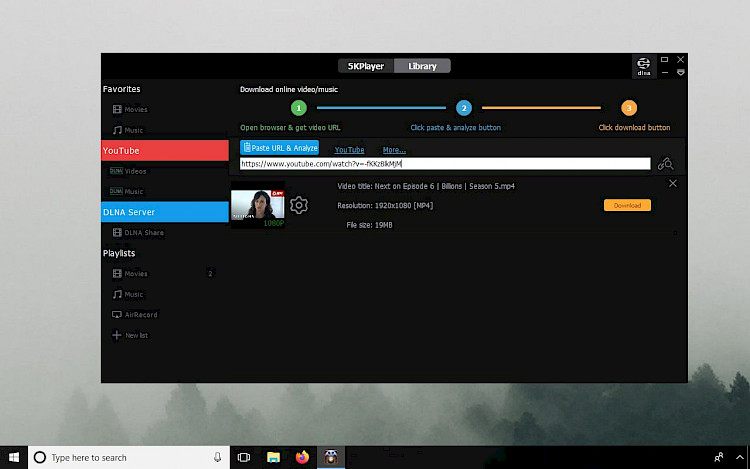The width and height of the screenshot is (750, 469).
Task: Switch to the Library tab
Action: 422,66
